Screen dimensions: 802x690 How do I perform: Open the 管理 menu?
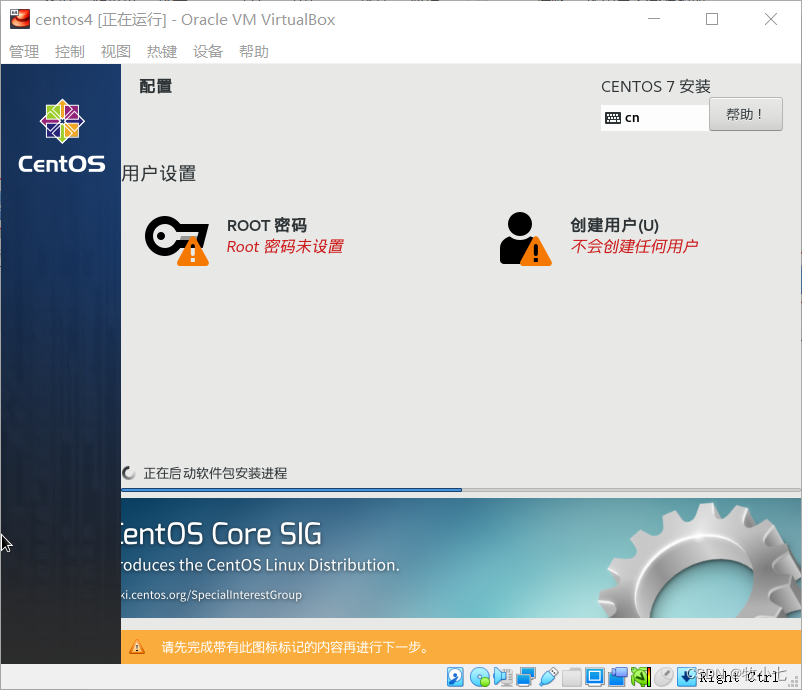point(24,52)
